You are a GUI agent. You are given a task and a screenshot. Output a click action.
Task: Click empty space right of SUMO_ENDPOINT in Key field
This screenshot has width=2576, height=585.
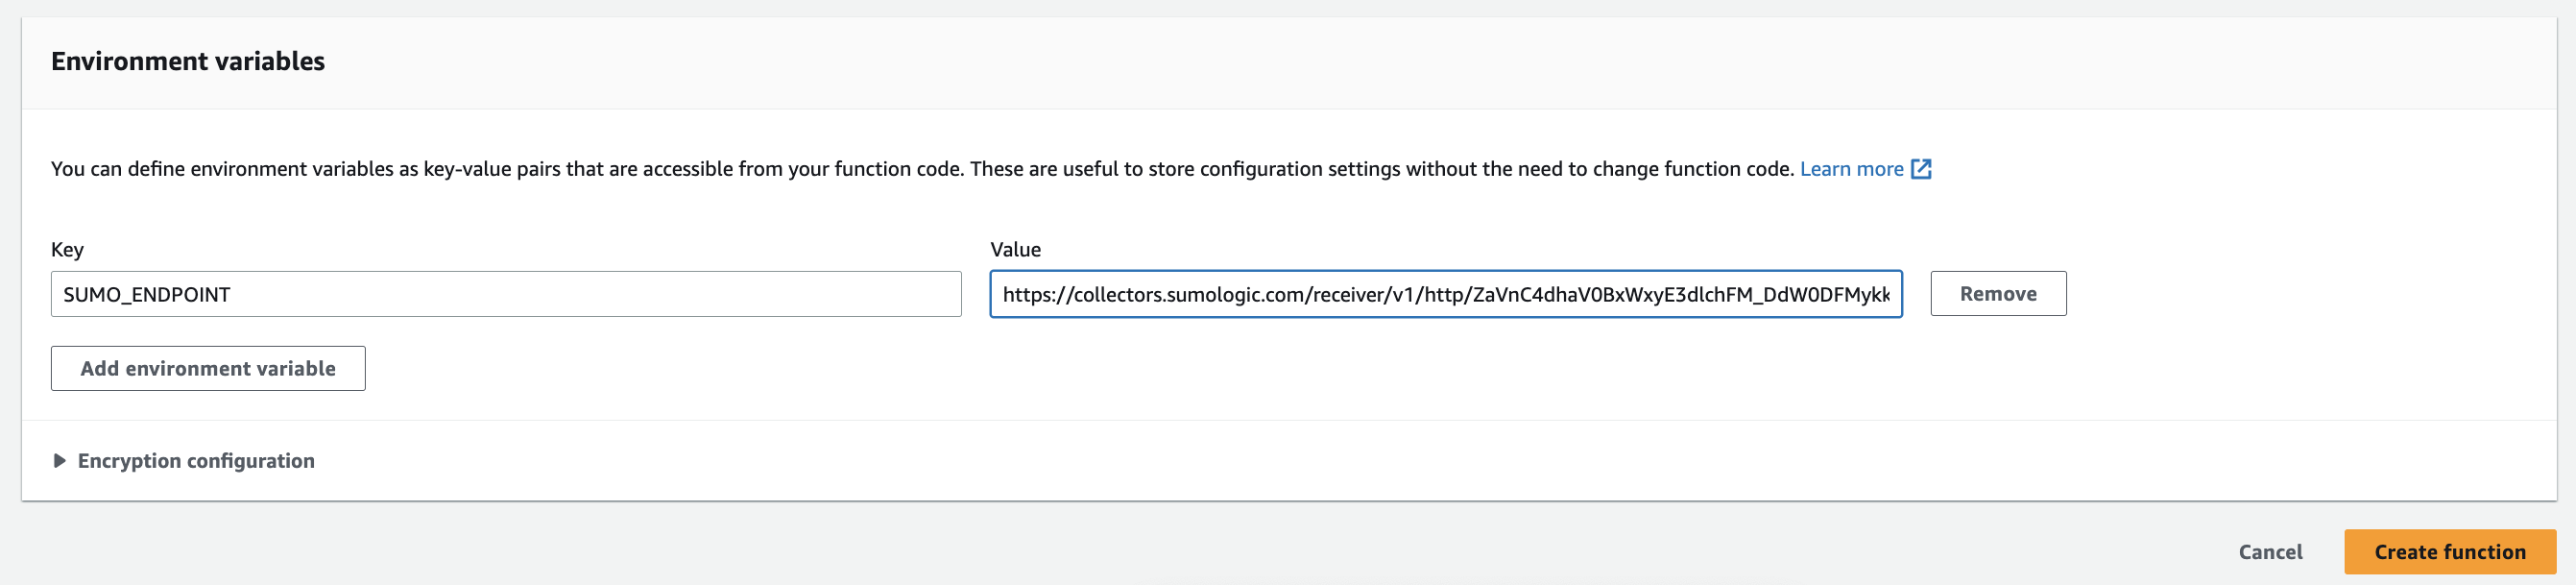pyautogui.click(x=600, y=295)
